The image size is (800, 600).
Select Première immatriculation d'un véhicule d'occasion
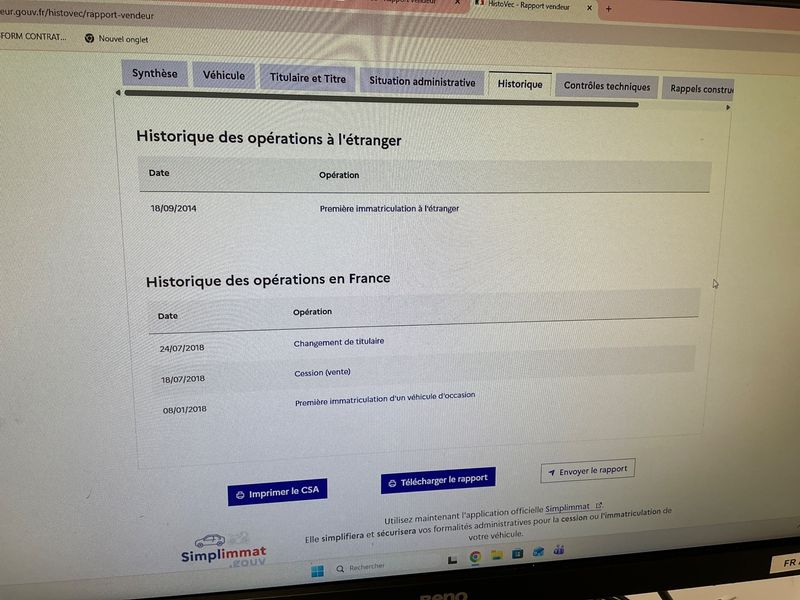click(x=385, y=398)
